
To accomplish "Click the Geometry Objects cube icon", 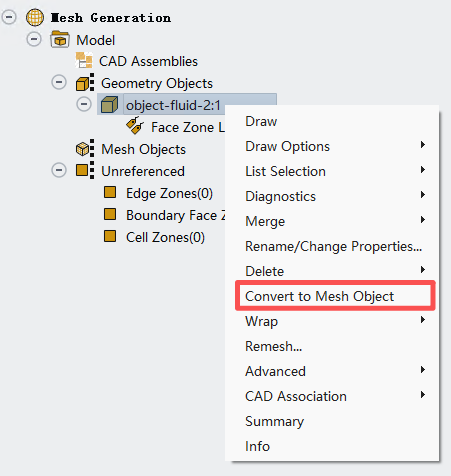I will pos(85,83).
